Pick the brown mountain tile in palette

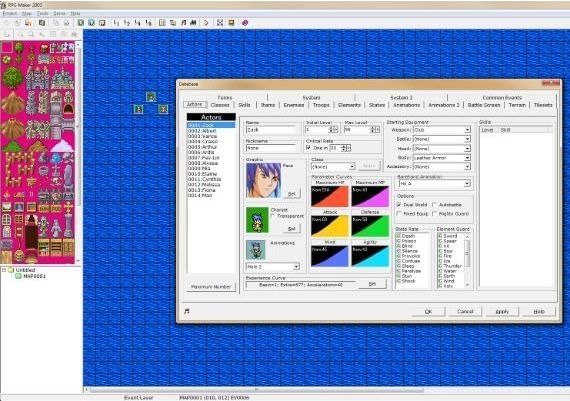(x=13, y=102)
